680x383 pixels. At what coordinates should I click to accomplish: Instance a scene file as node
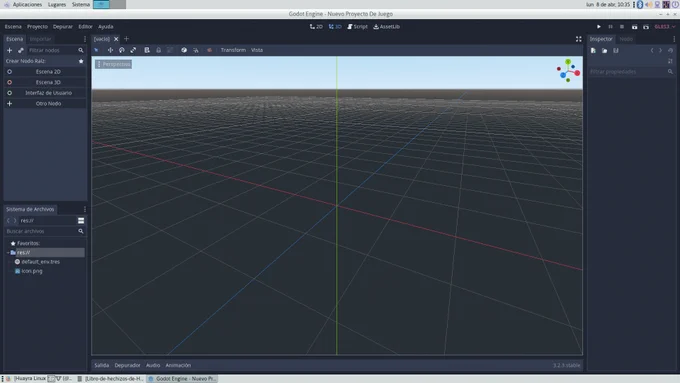pos(20,50)
